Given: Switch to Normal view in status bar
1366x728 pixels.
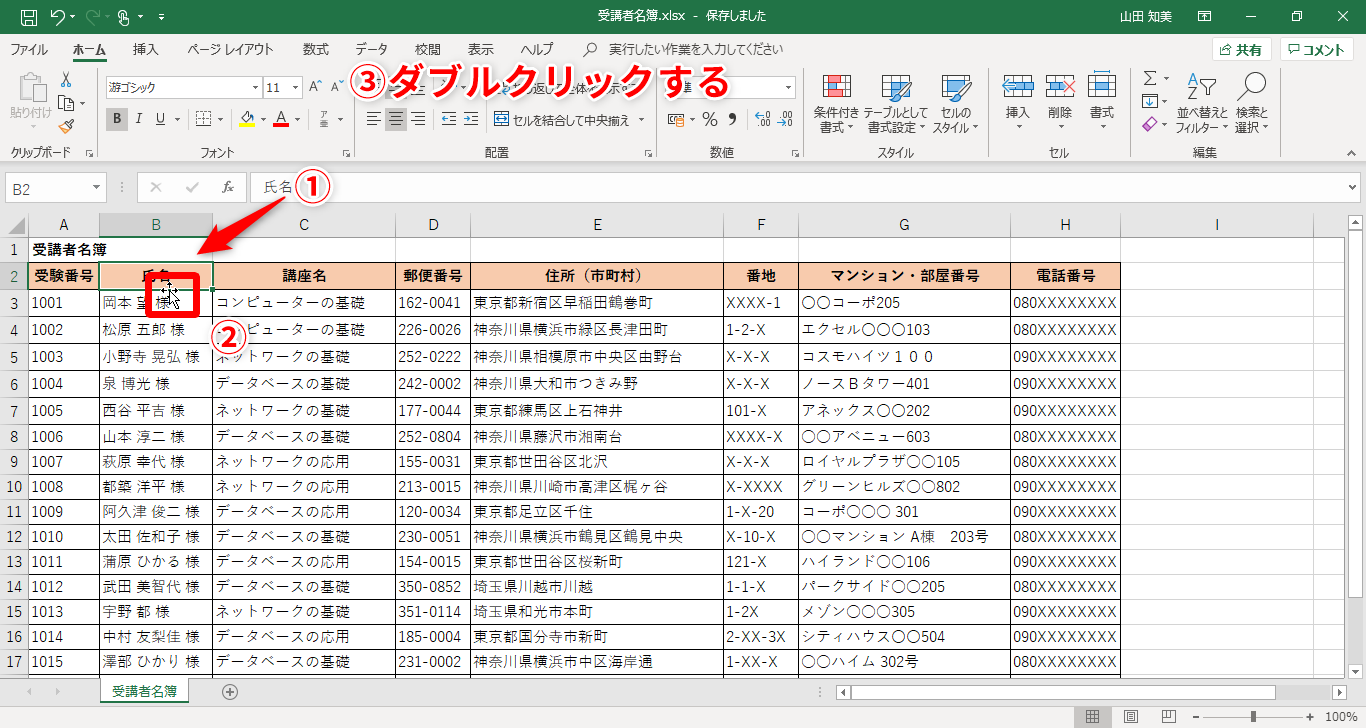Looking at the screenshot, I should point(1093,716).
